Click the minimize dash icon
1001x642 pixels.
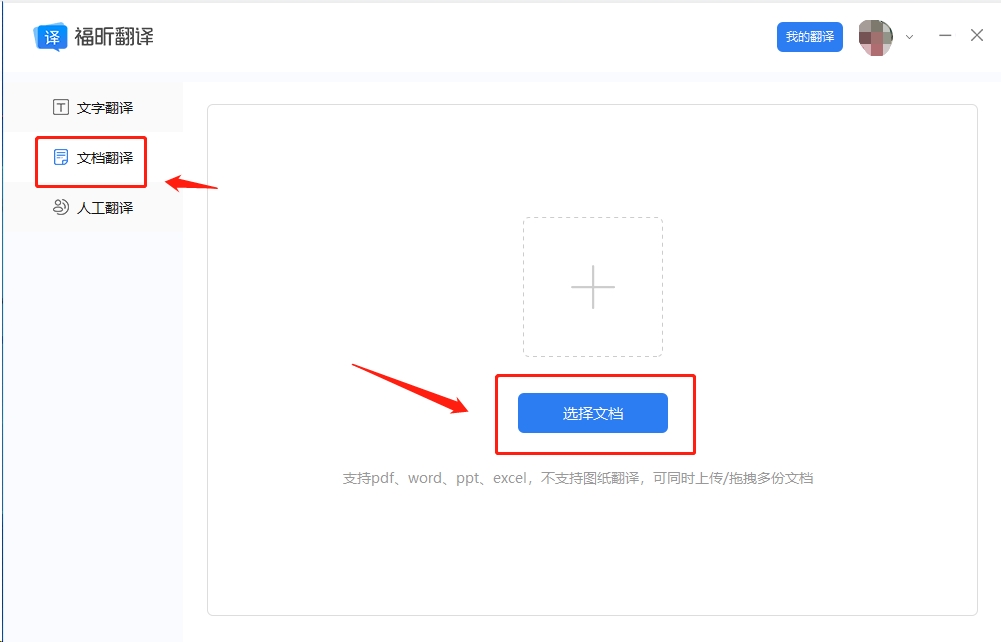point(944,35)
